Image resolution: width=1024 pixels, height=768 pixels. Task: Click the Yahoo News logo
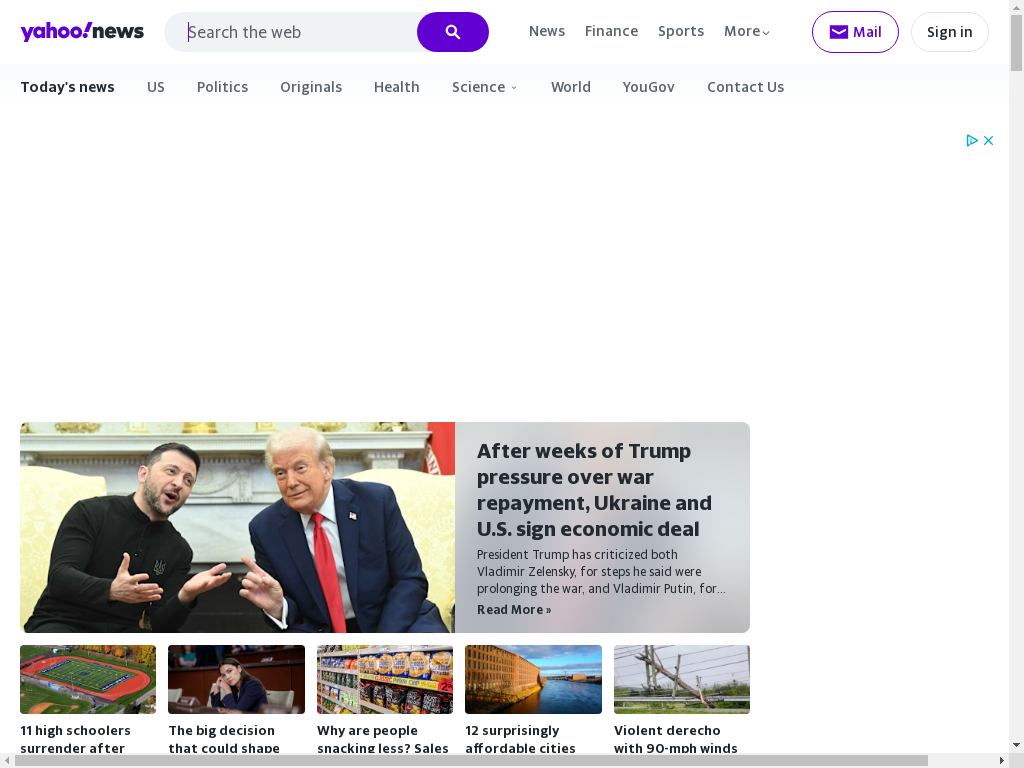pos(82,31)
